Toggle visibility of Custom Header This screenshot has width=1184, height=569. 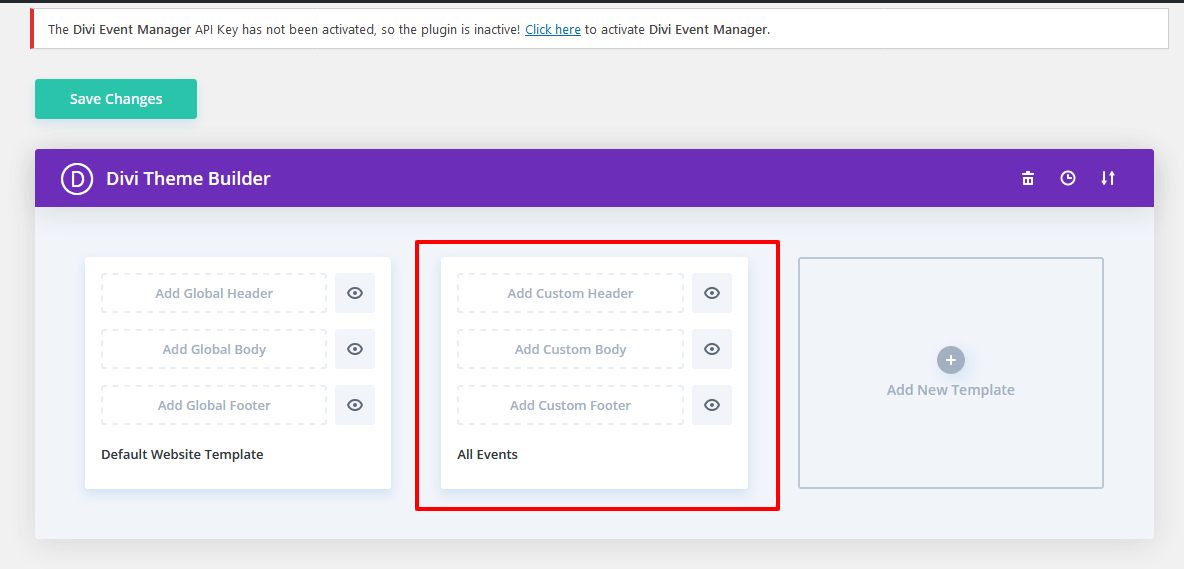pos(711,293)
